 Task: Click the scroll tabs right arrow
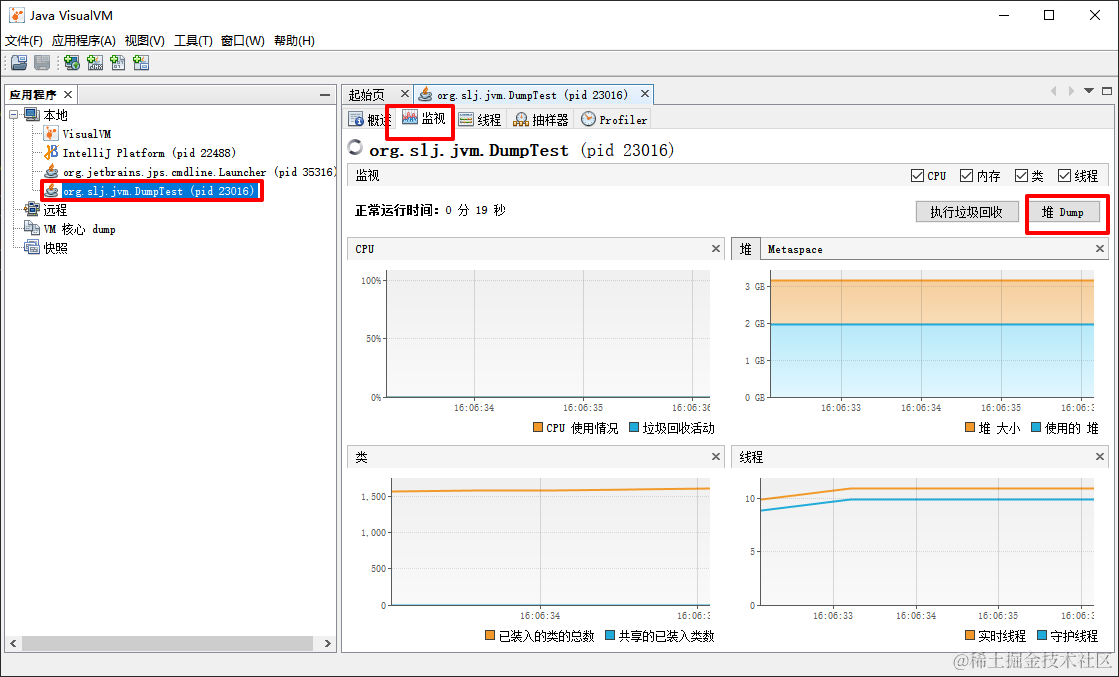[x=1071, y=91]
